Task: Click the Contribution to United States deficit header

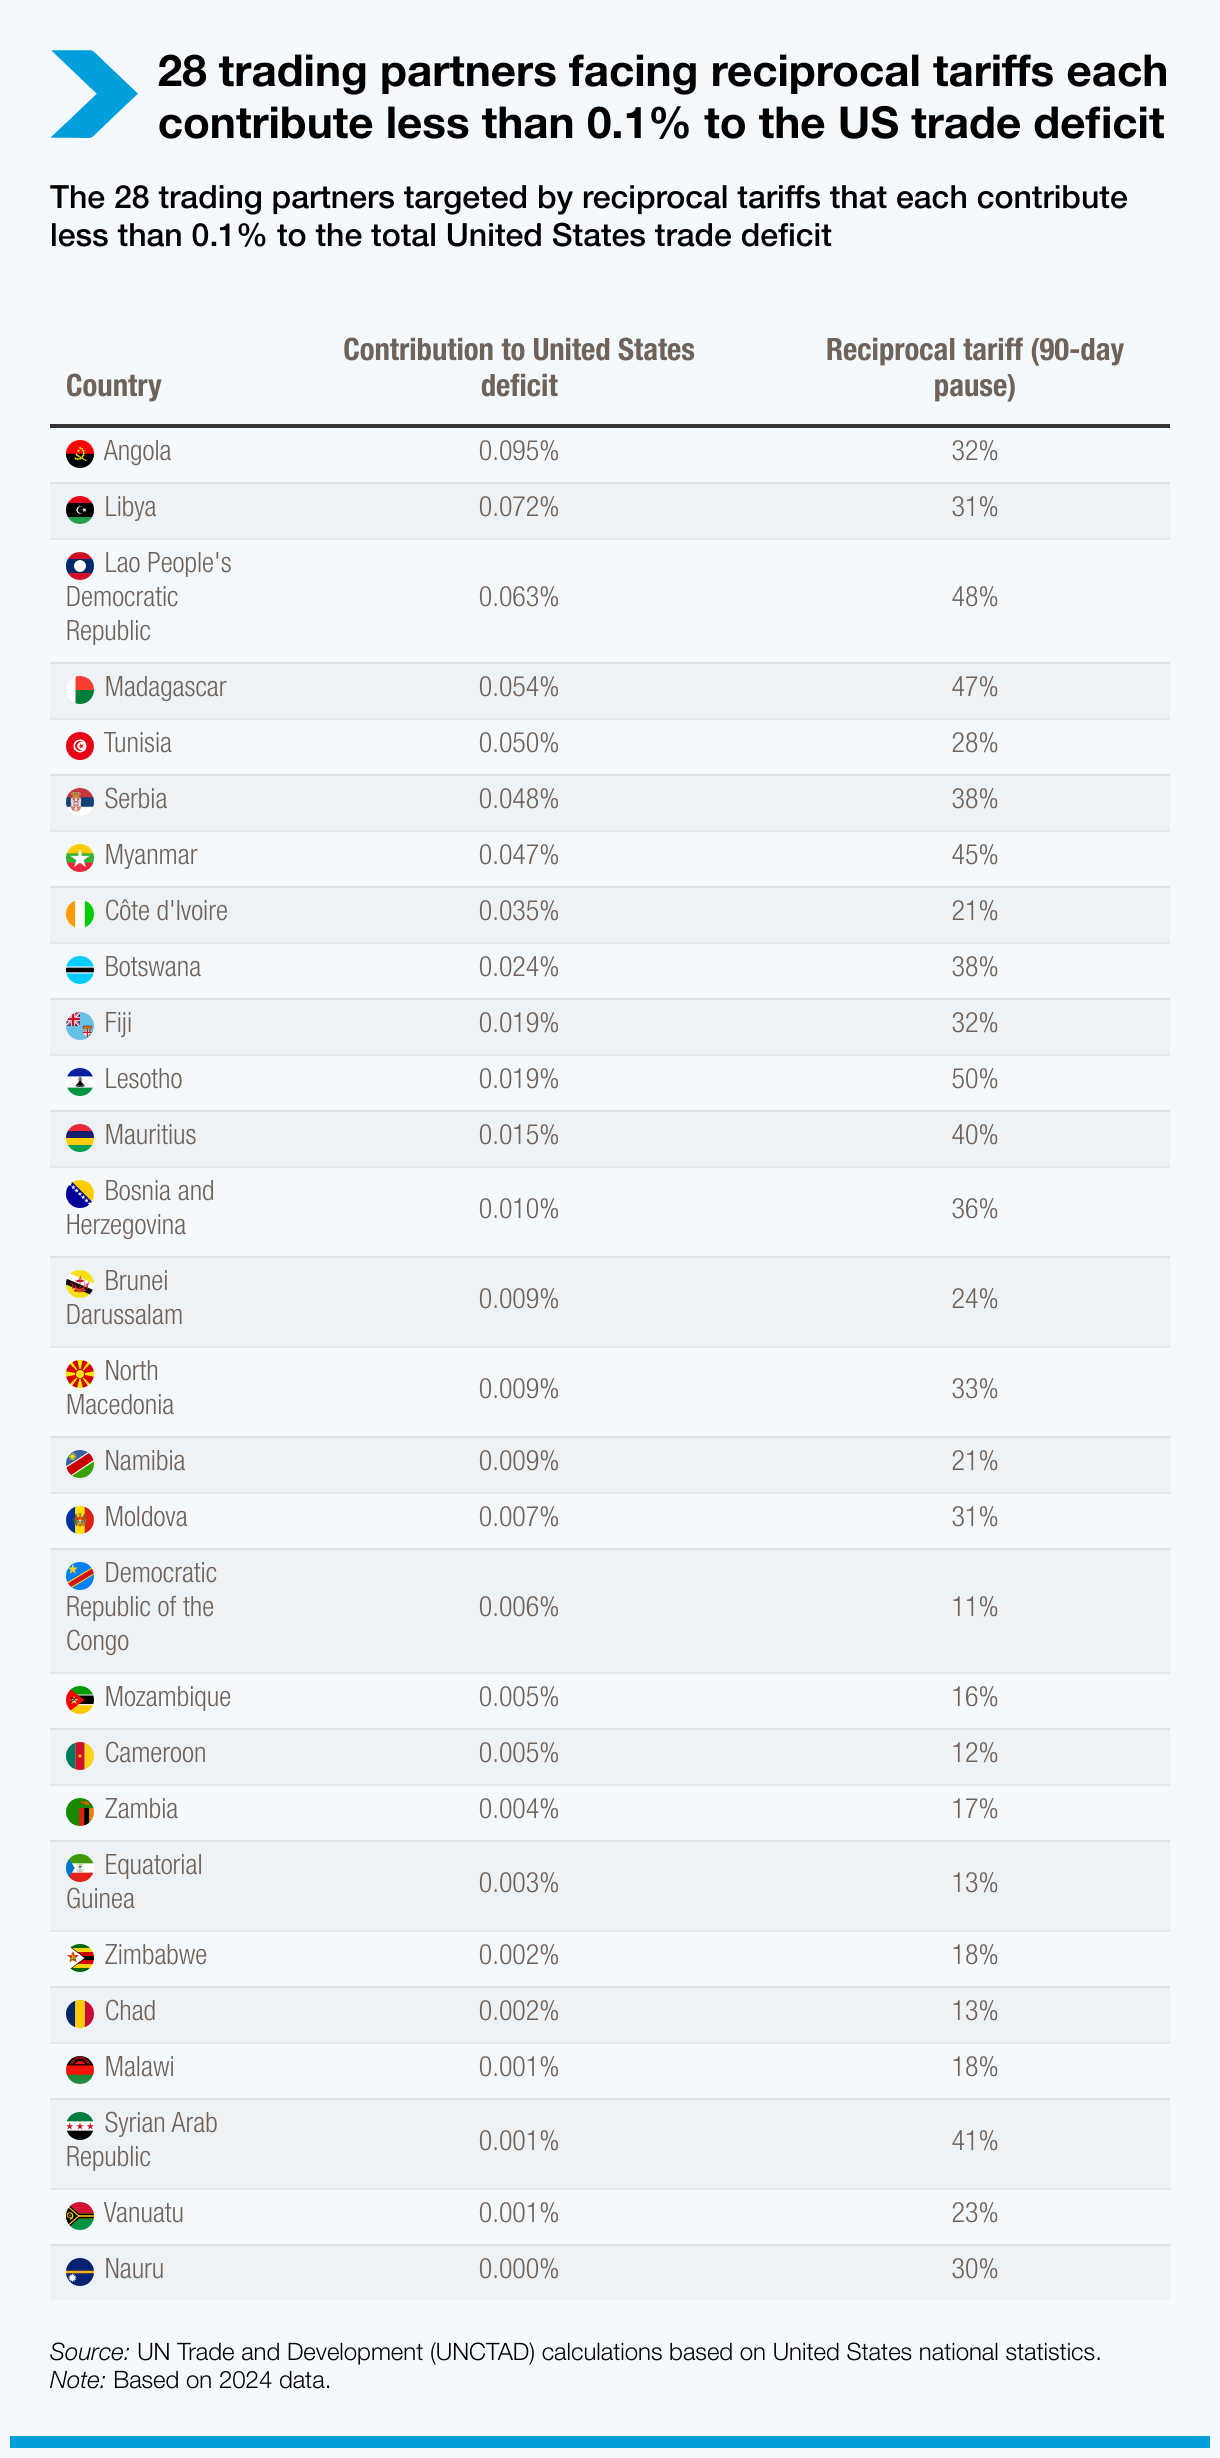Action: [518, 367]
